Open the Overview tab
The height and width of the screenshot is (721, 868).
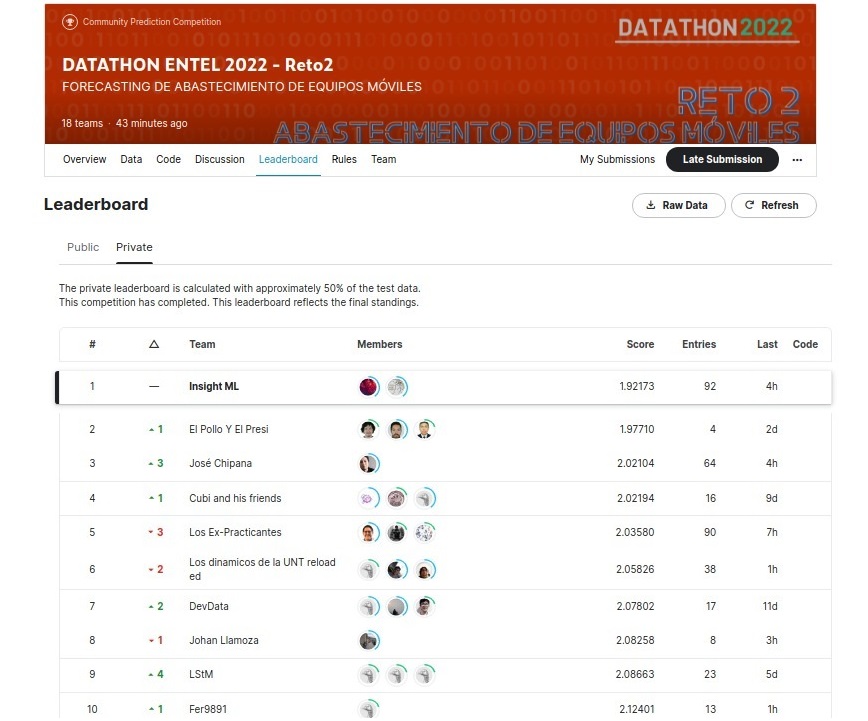pos(84,159)
